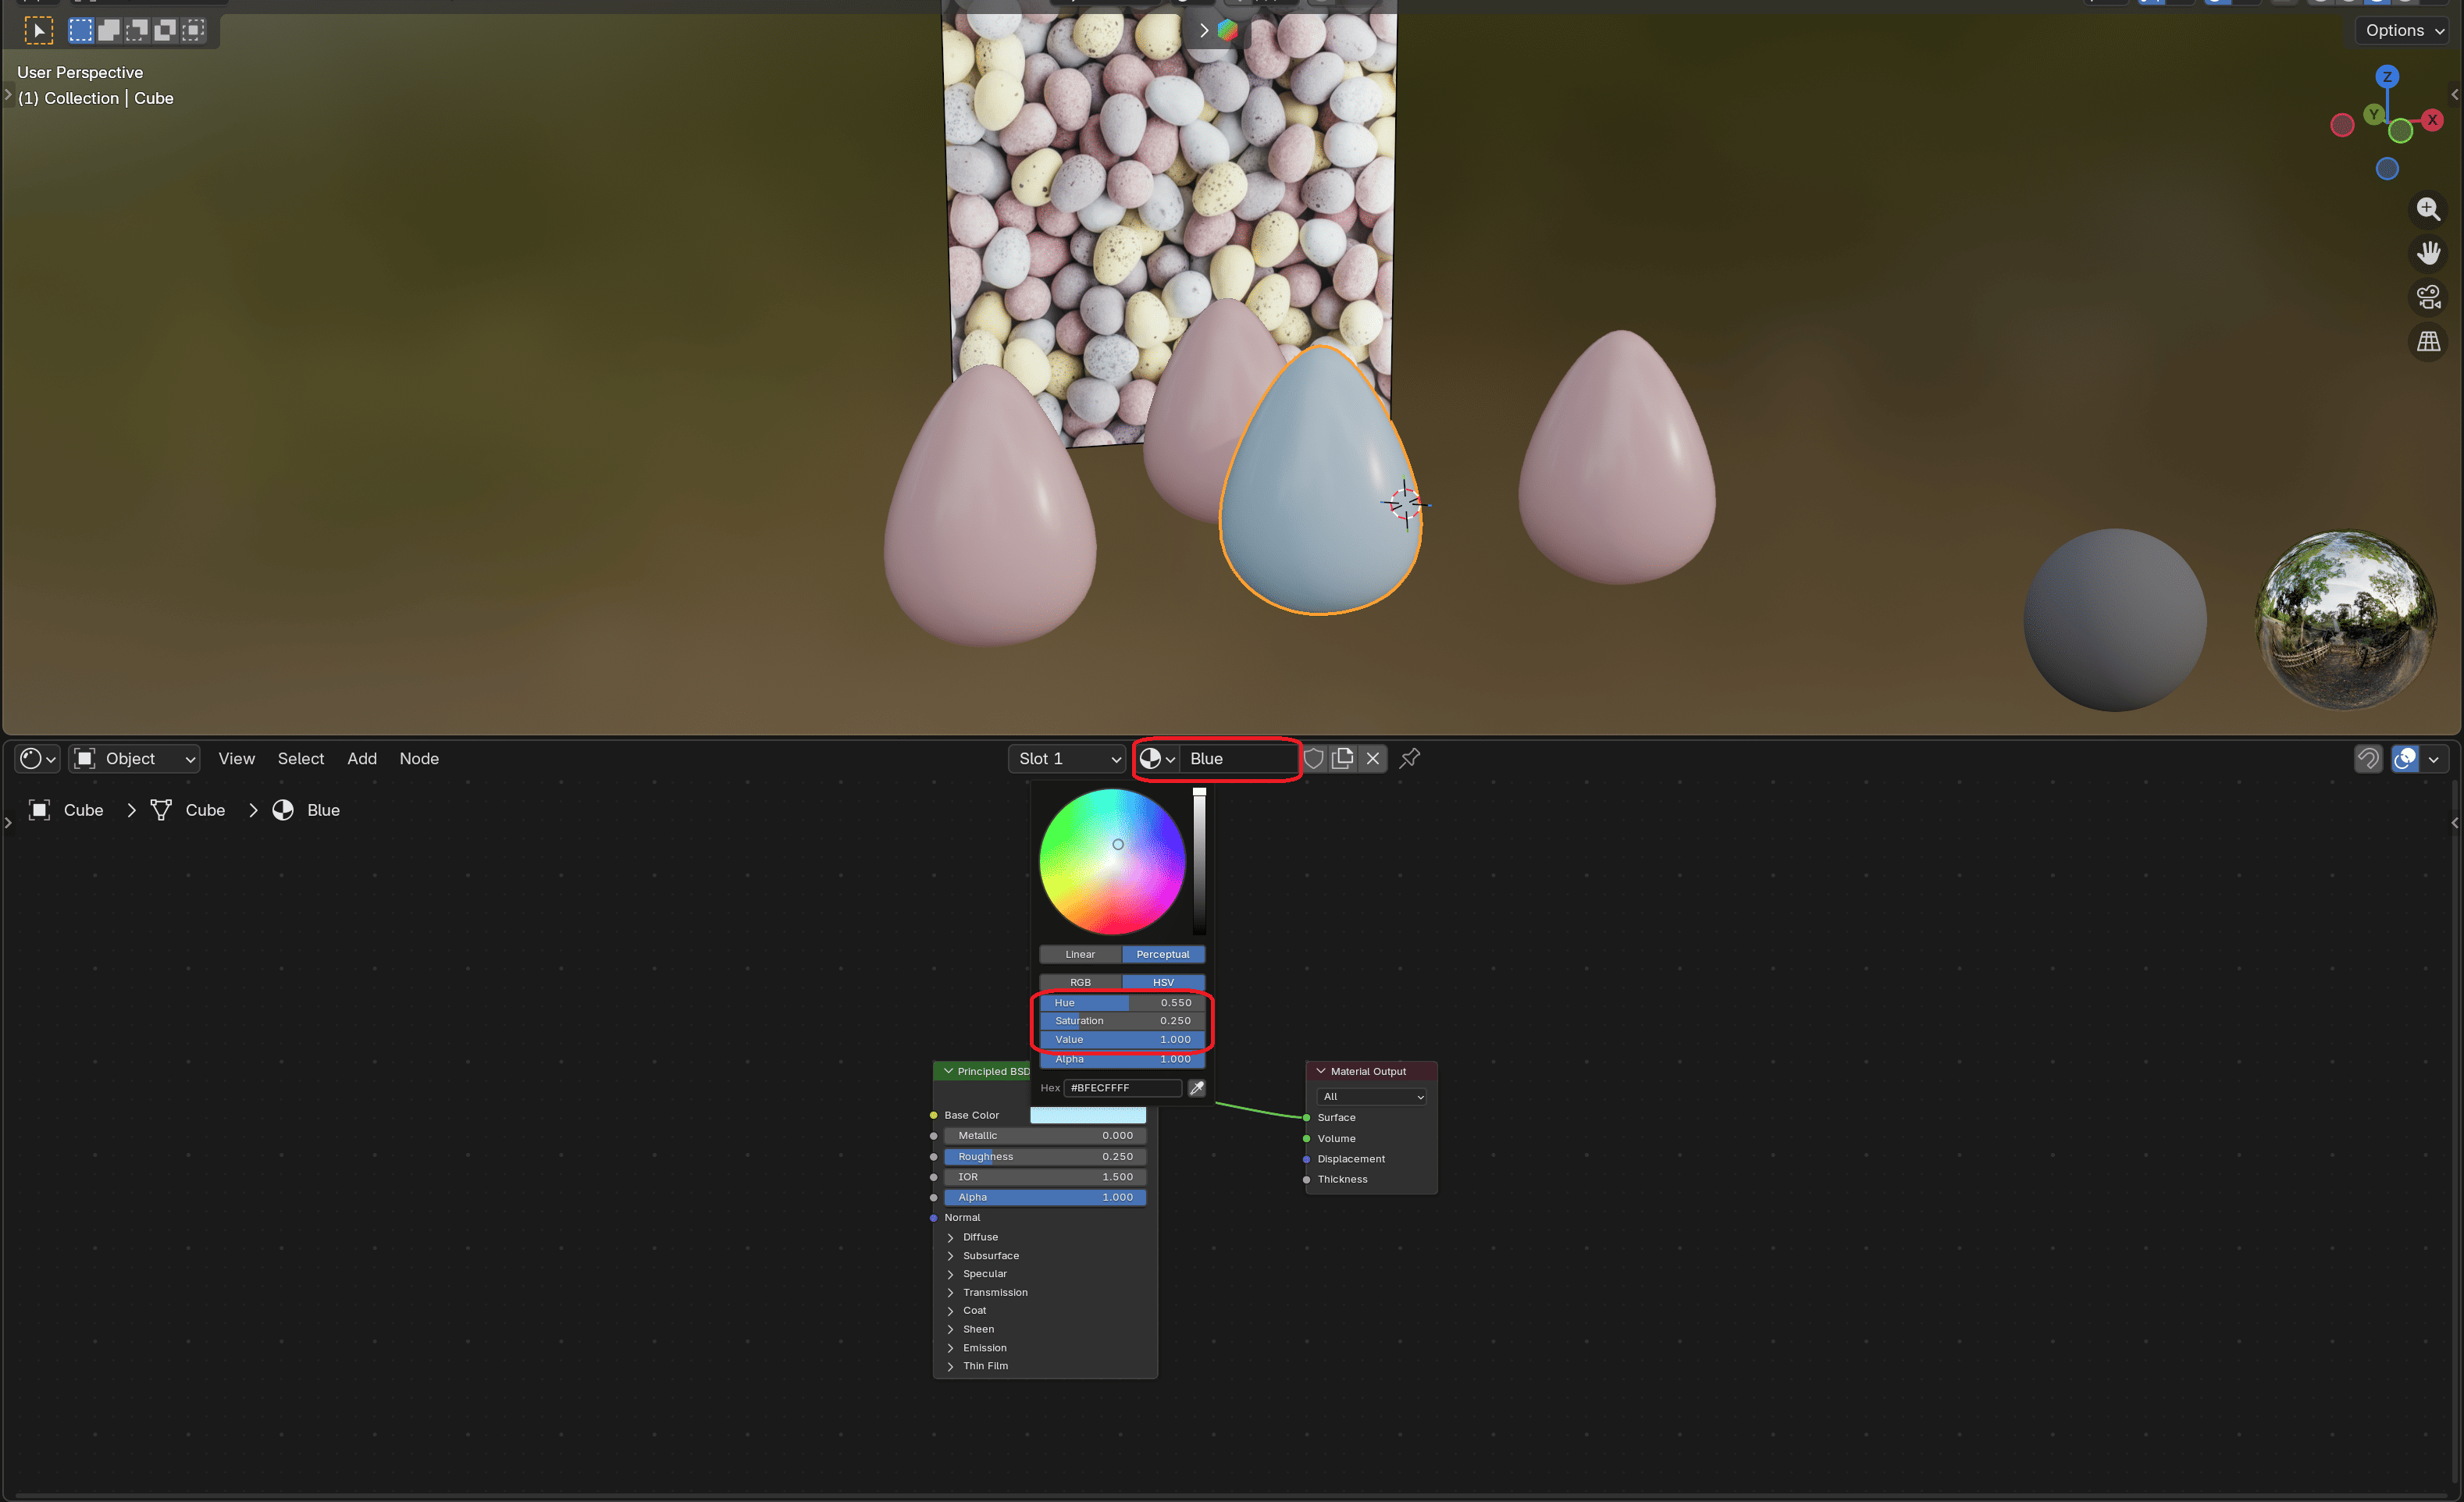Open the Add menu
Viewport: 2464px width, 1502px height.
coord(362,759)
